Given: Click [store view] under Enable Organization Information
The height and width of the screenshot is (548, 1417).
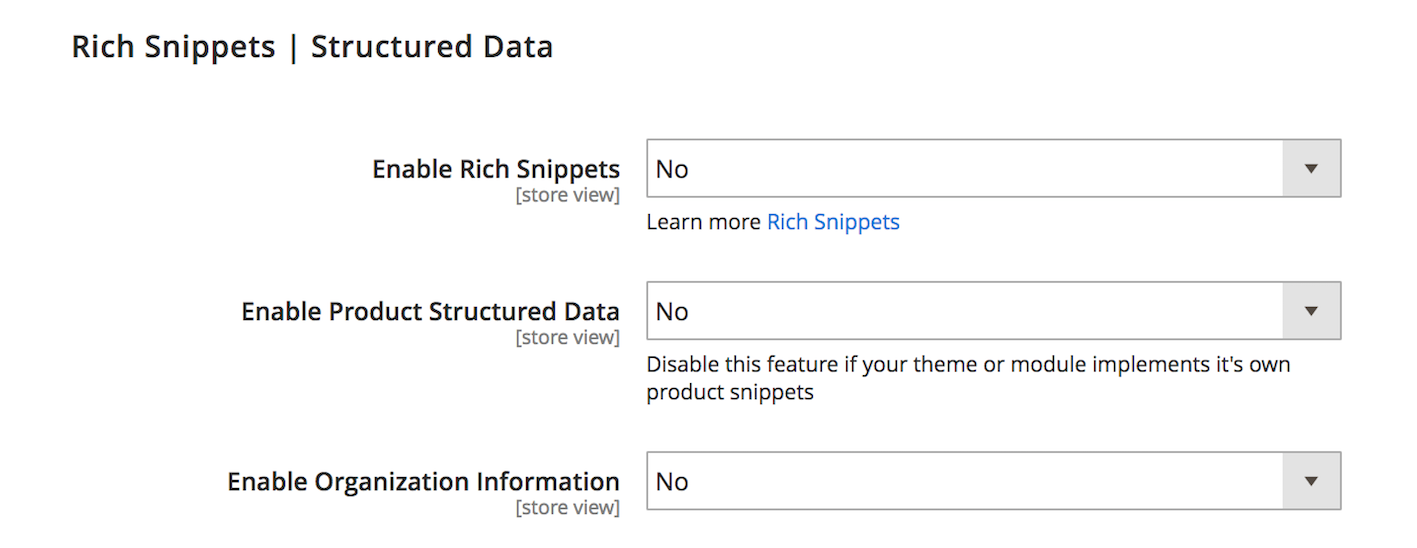Looking at the screenshot, I should (567, 507).
